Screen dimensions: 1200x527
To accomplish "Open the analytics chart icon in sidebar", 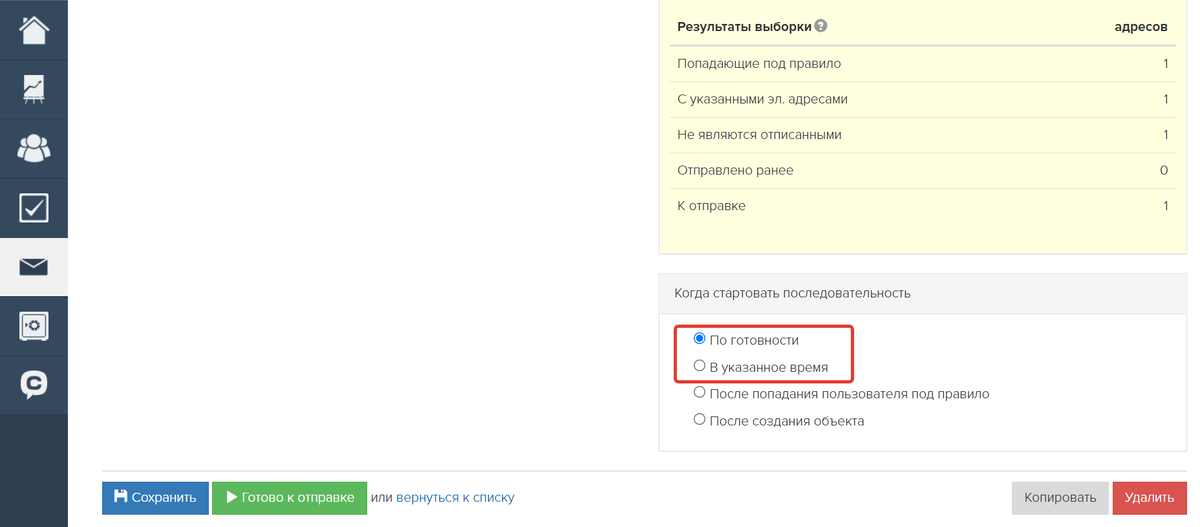I will [x=34, y=89].
